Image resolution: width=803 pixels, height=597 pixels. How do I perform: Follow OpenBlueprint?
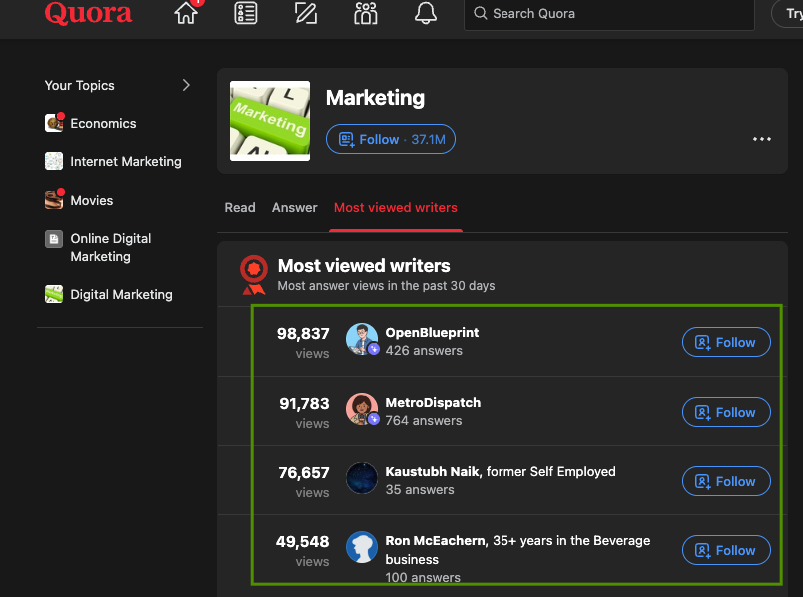pyautogui.click(x=726, y=342)
